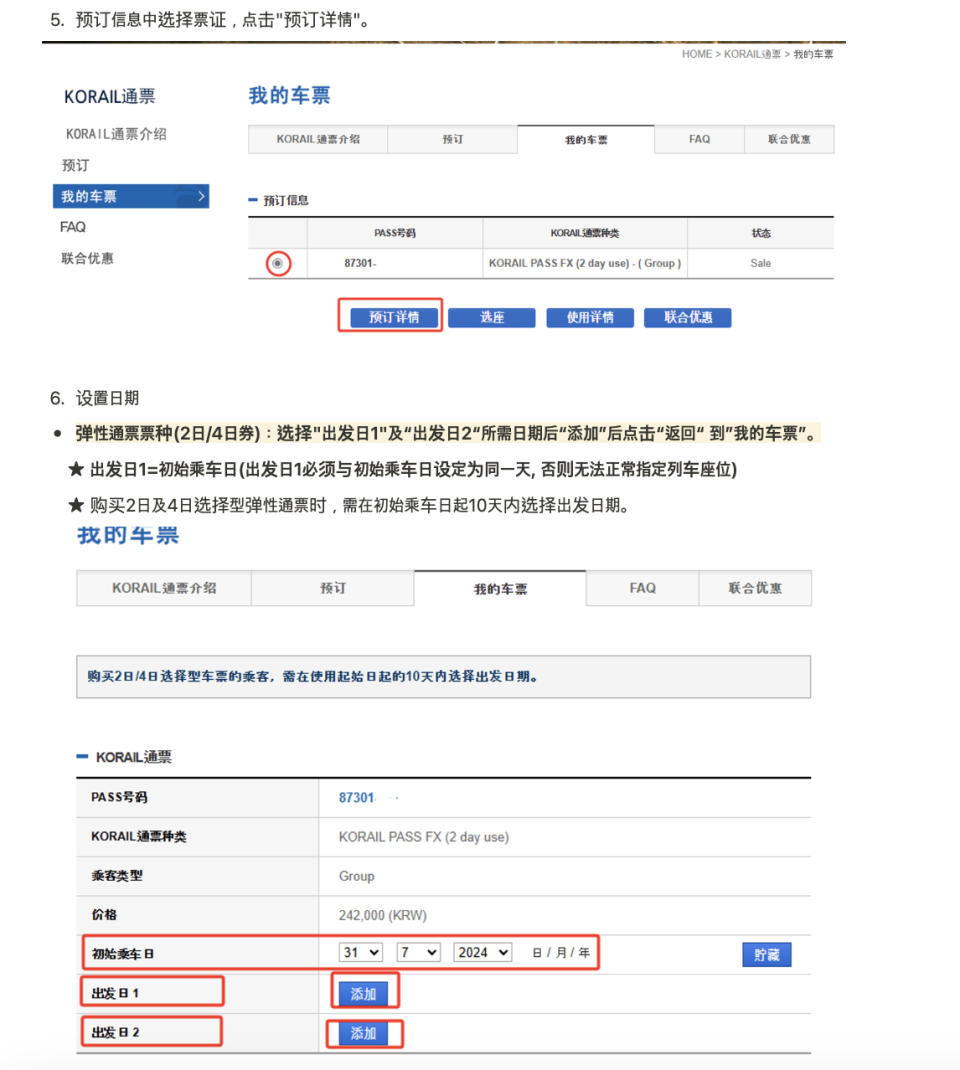Click 'KORAIL PASS FX (2 day use)' in details table

coord(424,837)
